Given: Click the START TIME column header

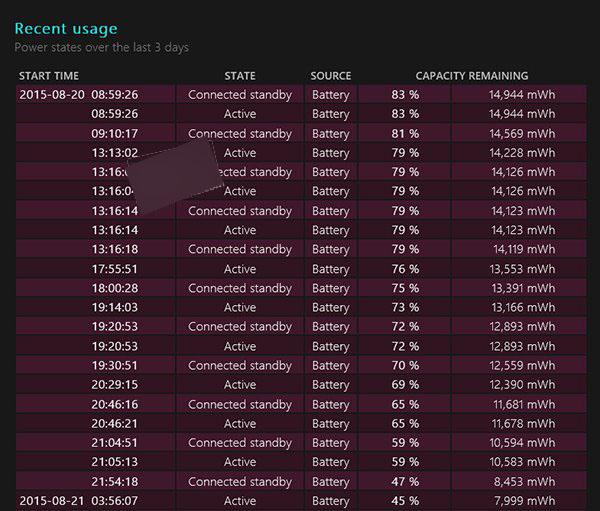Looking at the screenshot, I should pos(49,76).
